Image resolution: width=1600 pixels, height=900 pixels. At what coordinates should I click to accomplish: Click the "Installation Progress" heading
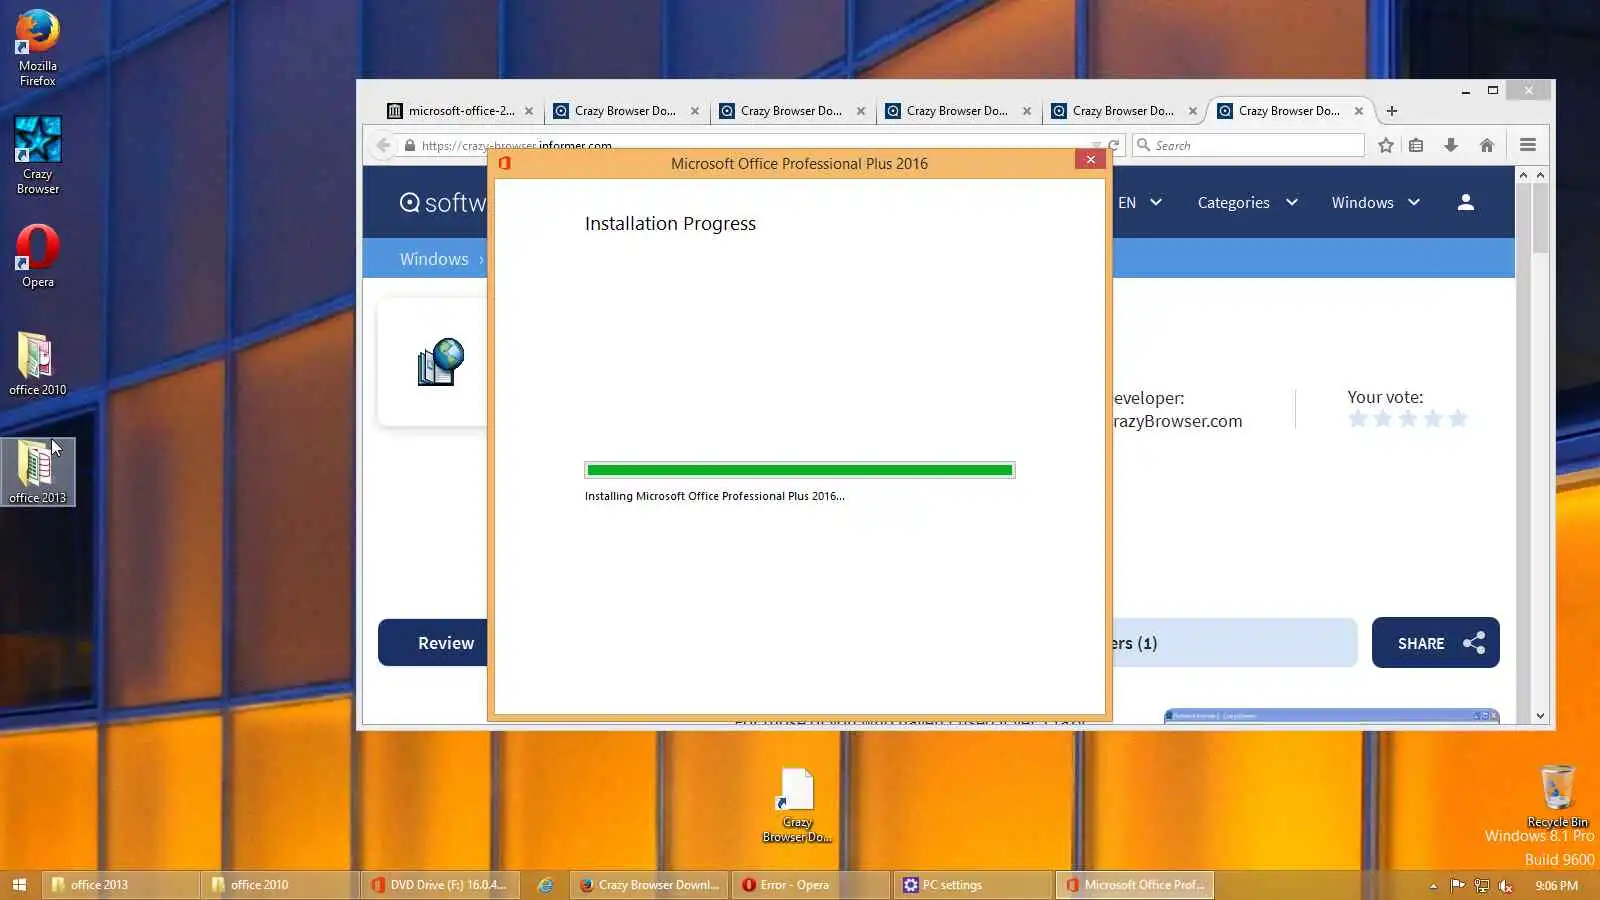click(670, 224)
